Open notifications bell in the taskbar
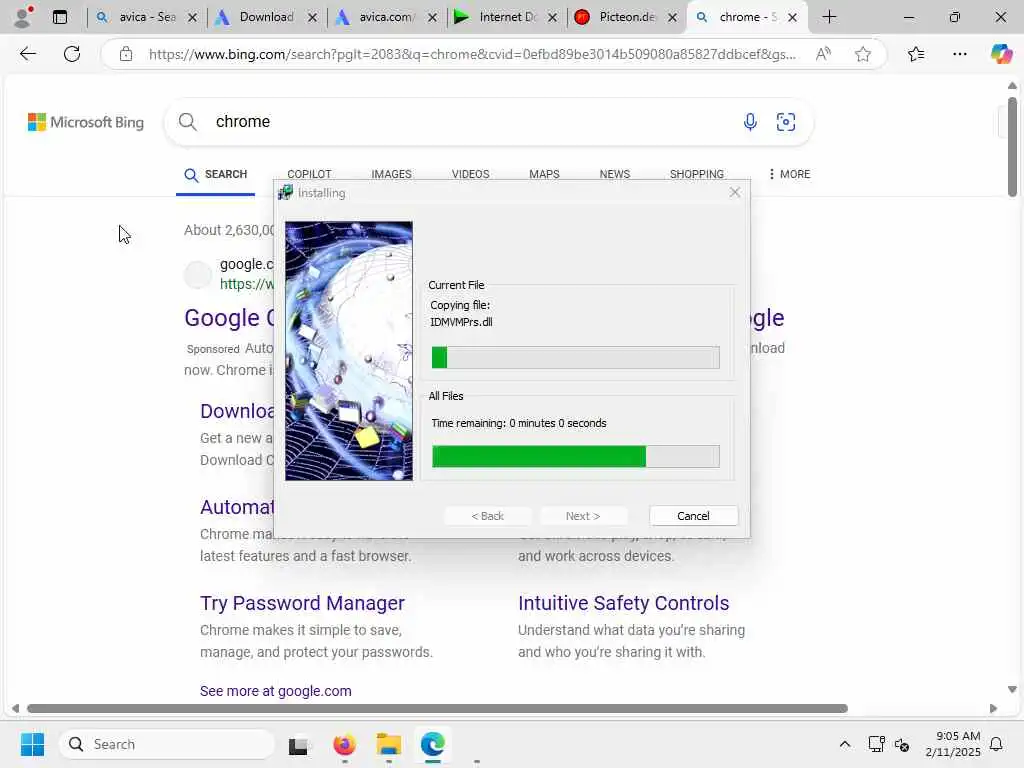 point(996,744)
